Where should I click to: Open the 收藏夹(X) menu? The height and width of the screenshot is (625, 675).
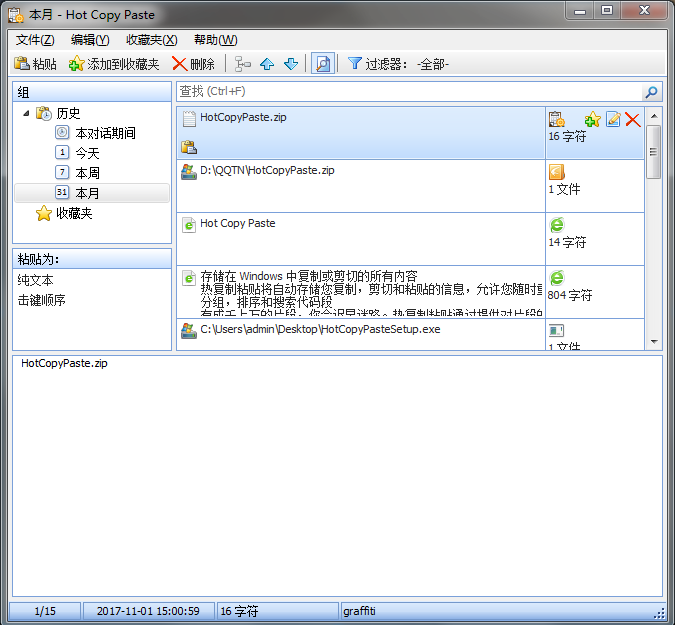tap(152, 40)
